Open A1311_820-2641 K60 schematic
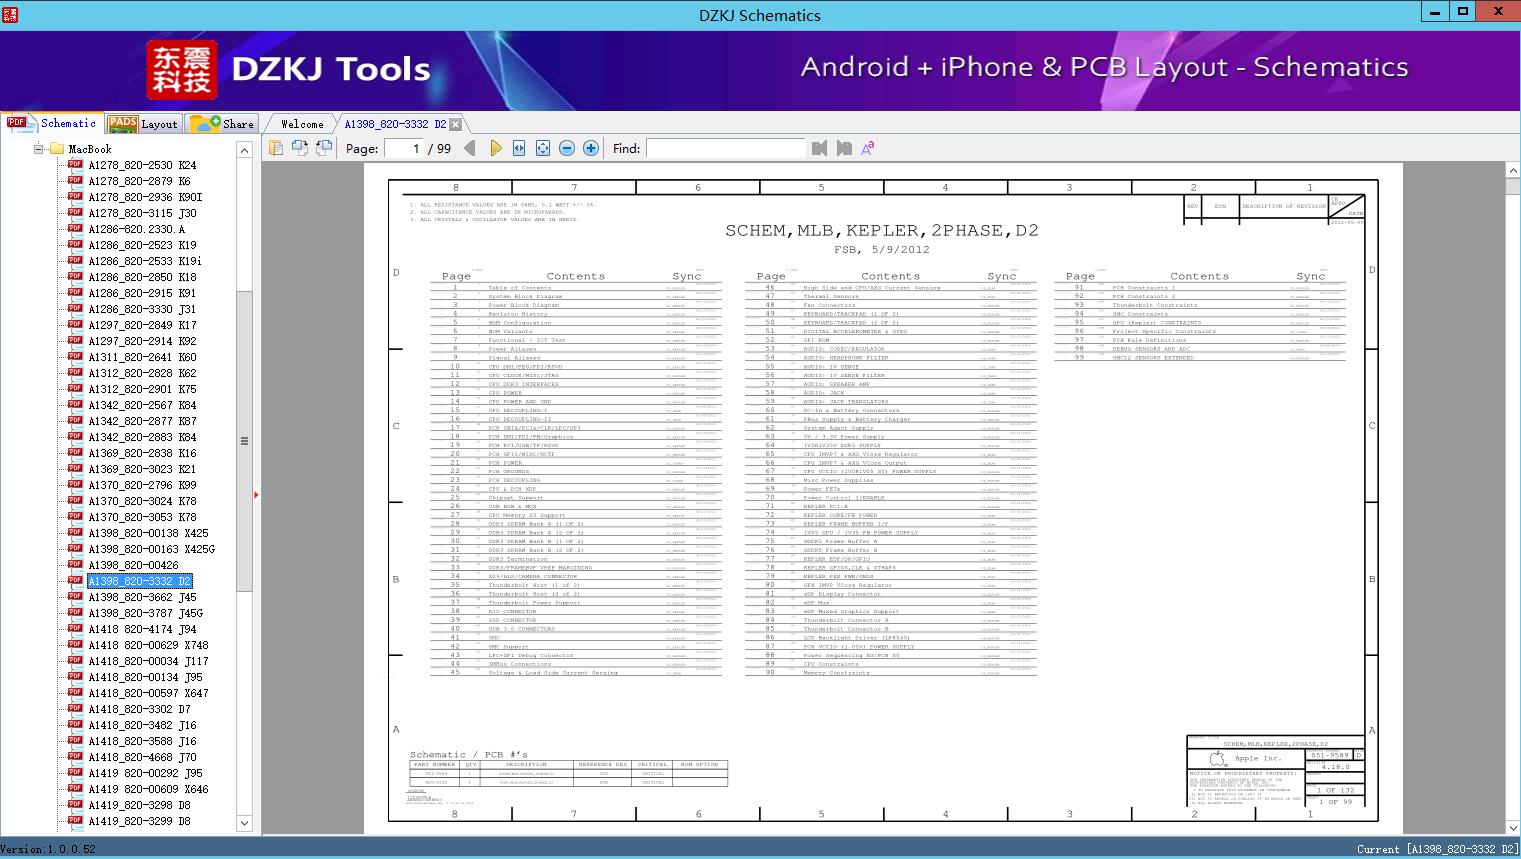1521x859 pixels. [142, 357]
